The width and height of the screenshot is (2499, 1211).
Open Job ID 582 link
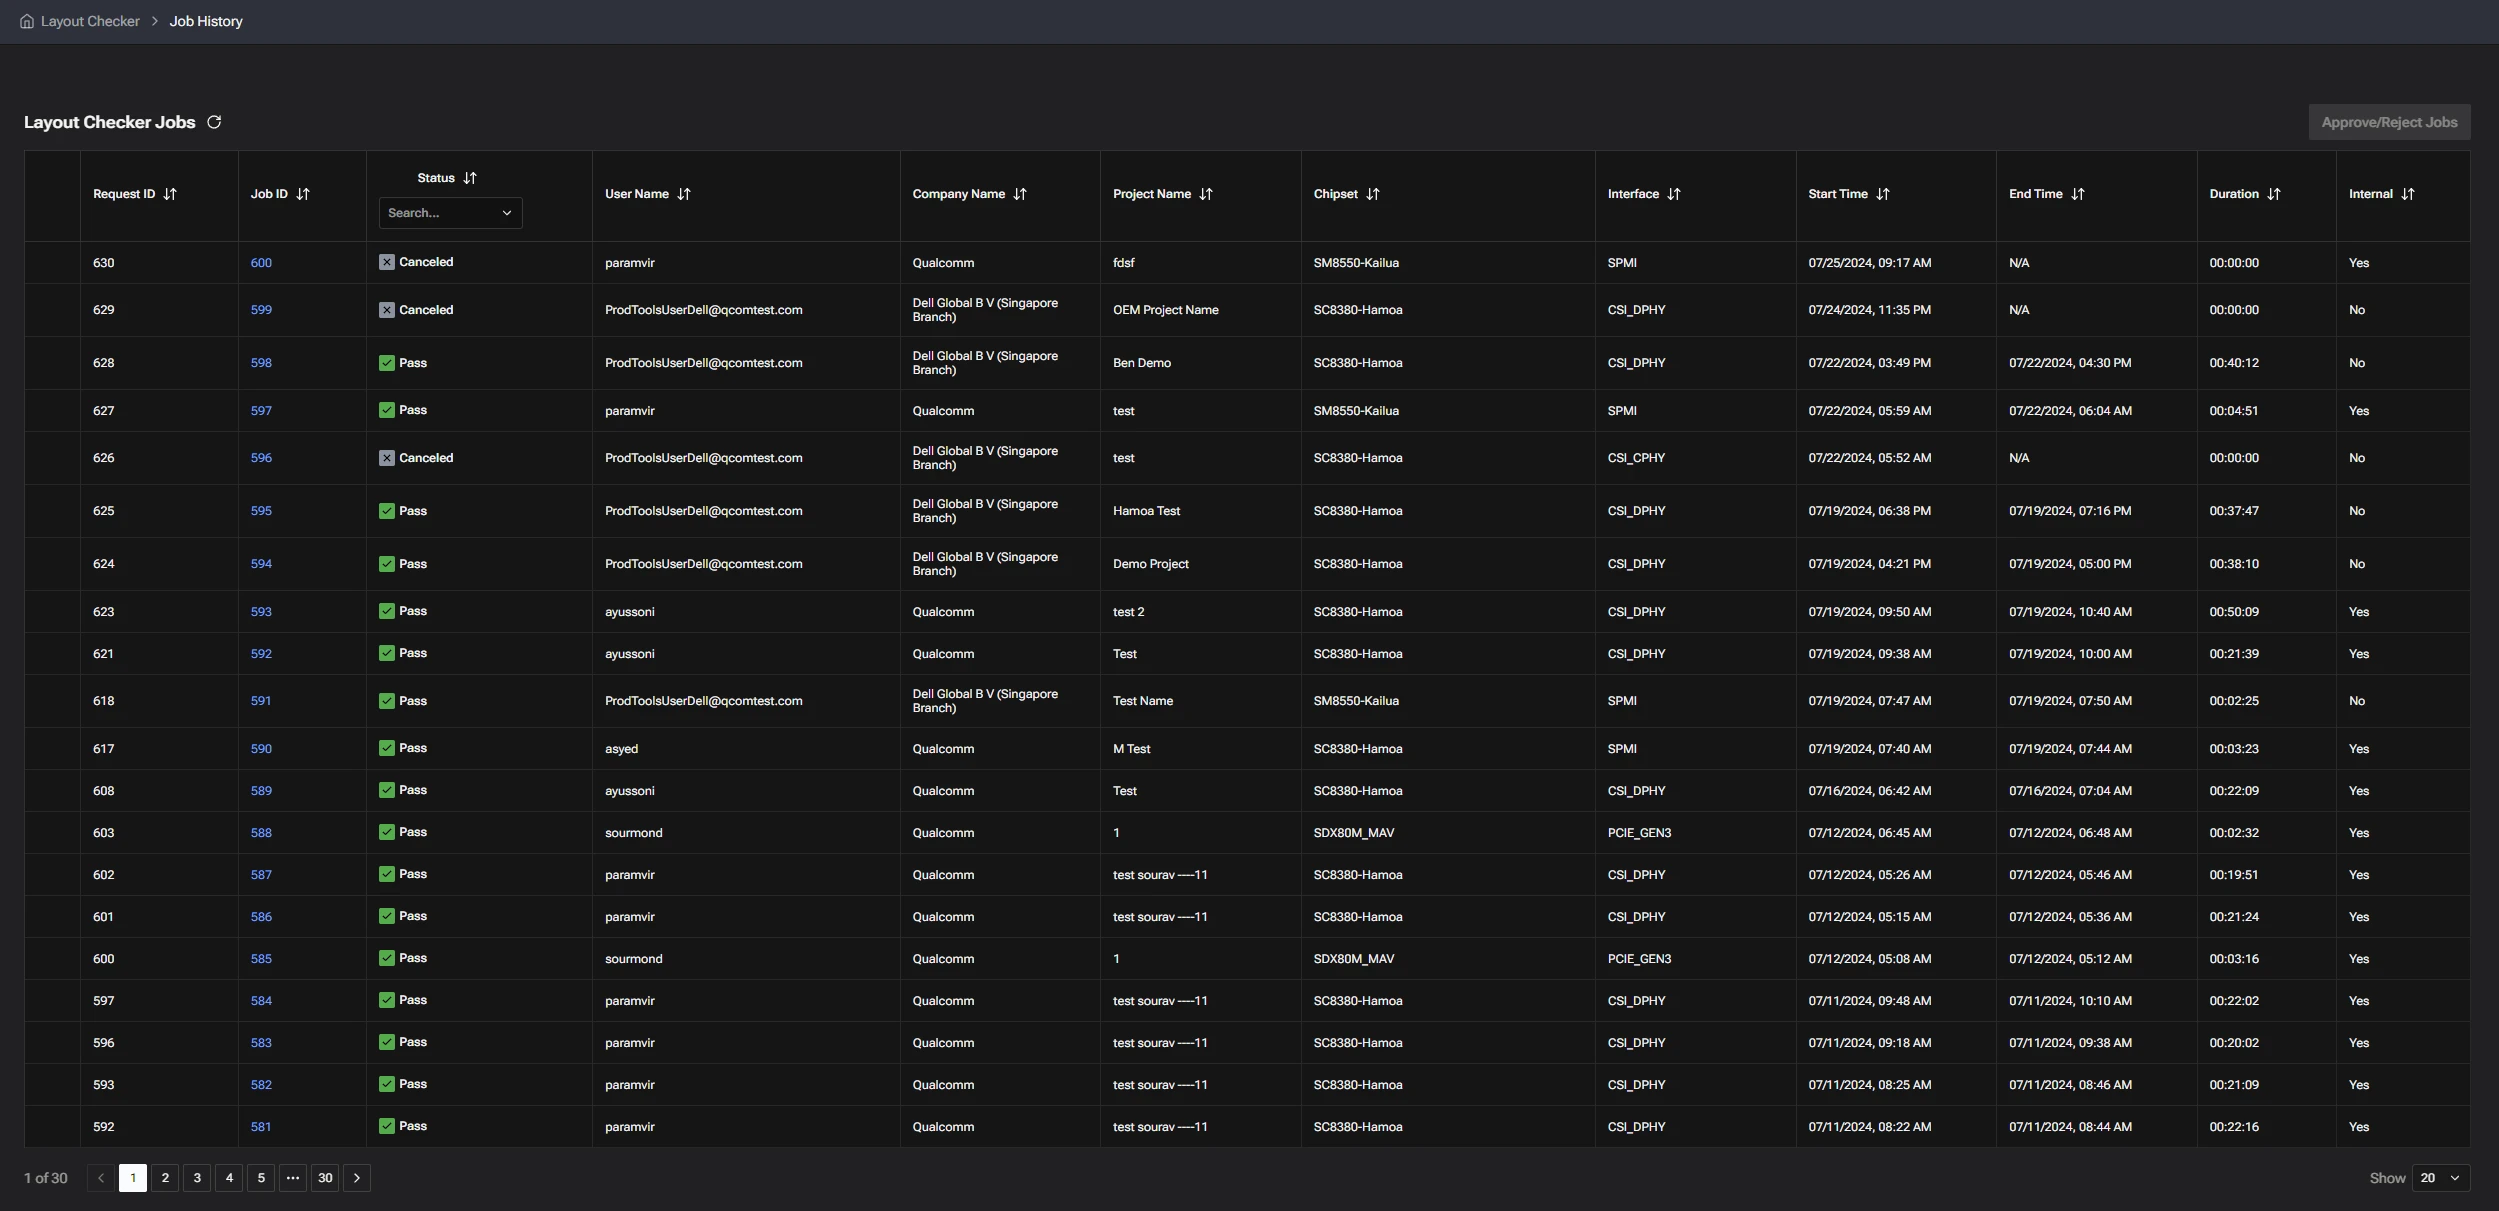tap(261, 1085)
